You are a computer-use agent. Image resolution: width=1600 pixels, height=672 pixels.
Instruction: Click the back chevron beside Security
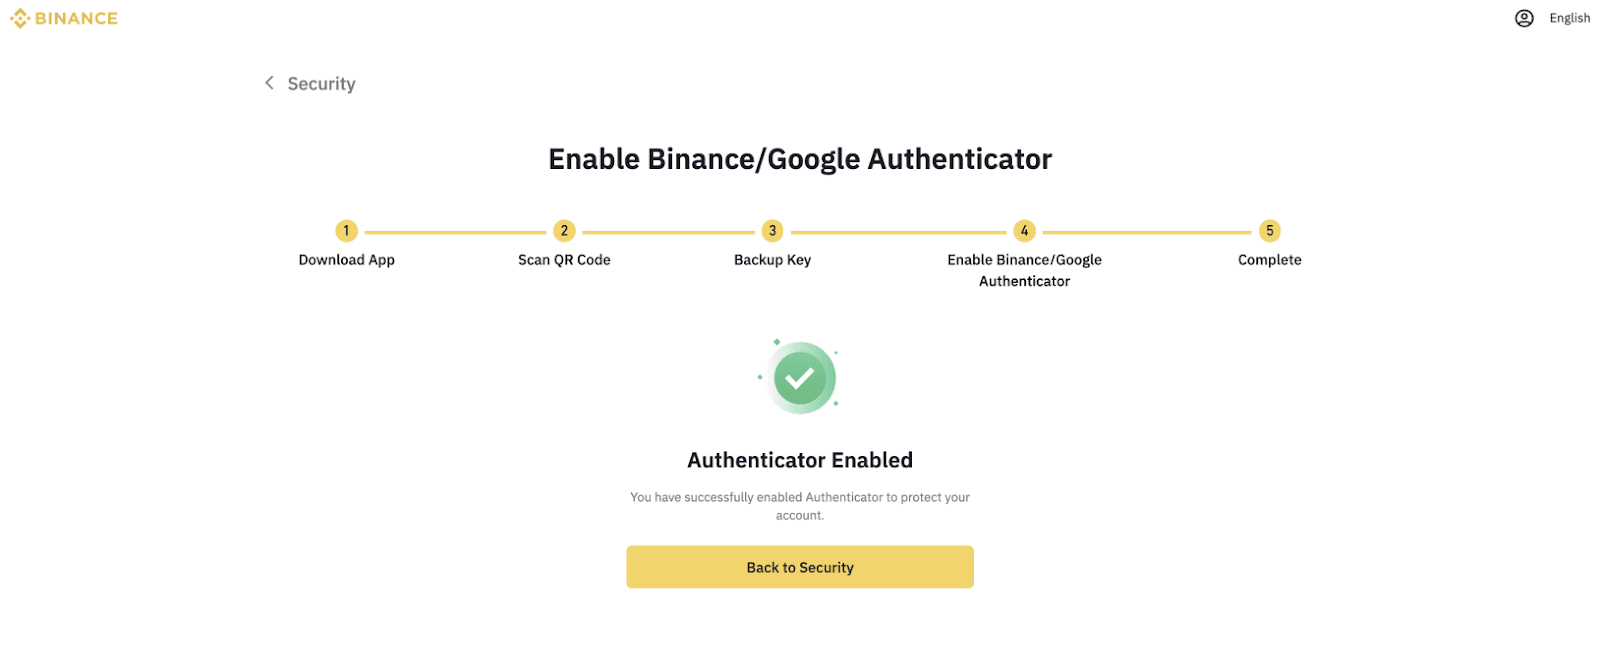(x=269, y=83)
